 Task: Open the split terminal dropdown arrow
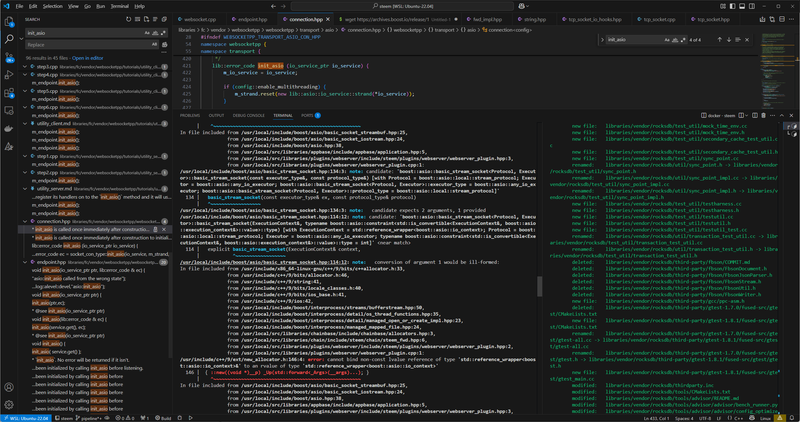coord(747,115)
